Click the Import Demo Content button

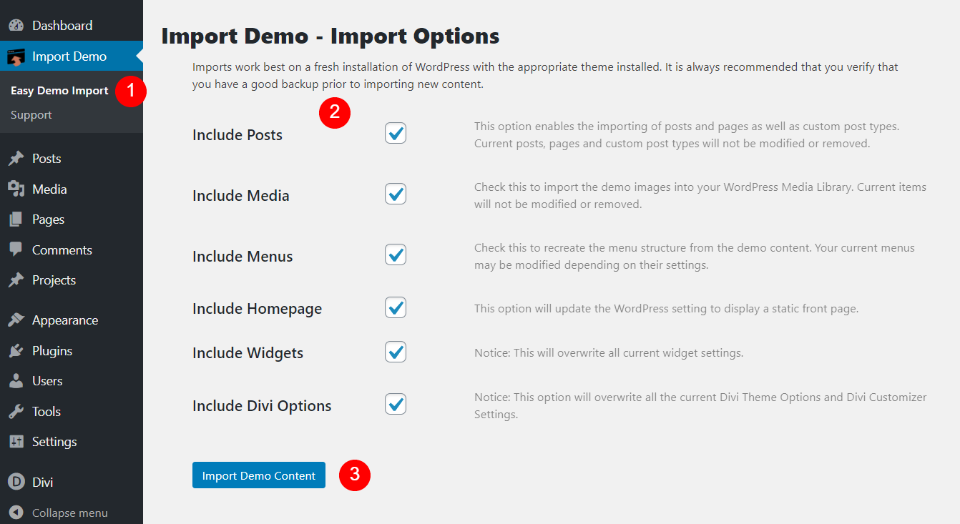[x=259, y=476]
